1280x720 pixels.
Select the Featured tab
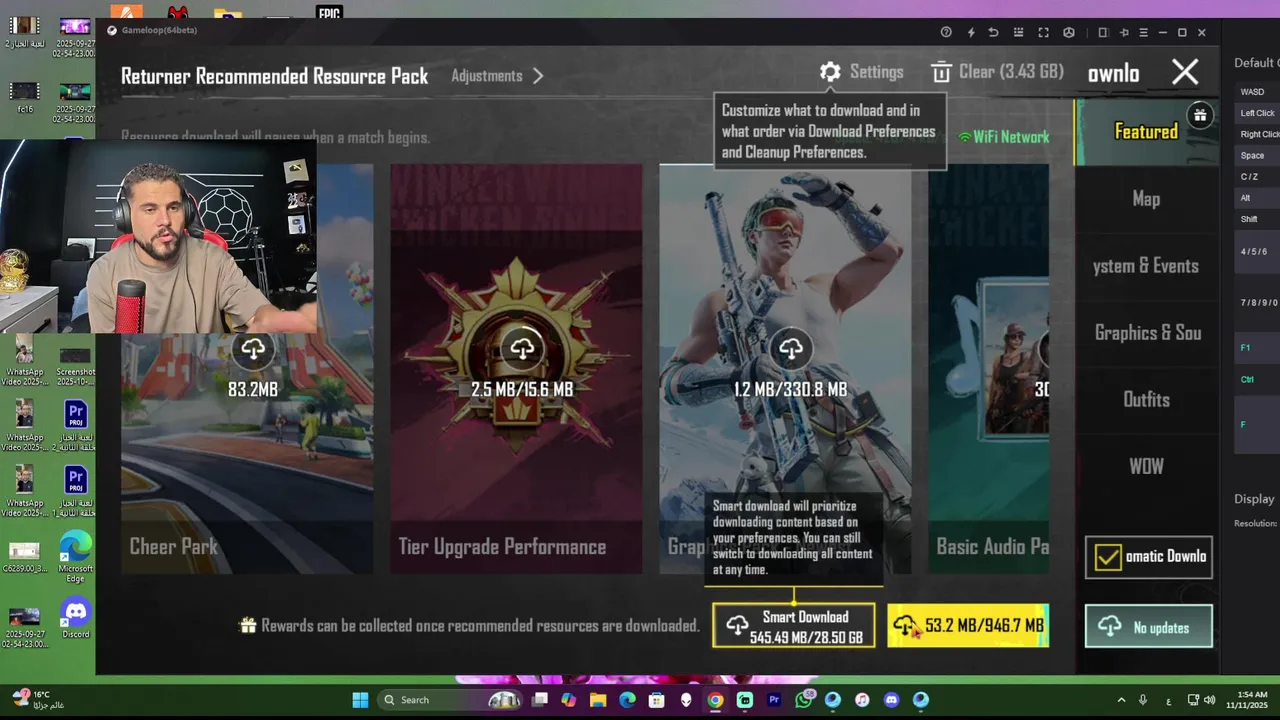tap(1146, 132)
